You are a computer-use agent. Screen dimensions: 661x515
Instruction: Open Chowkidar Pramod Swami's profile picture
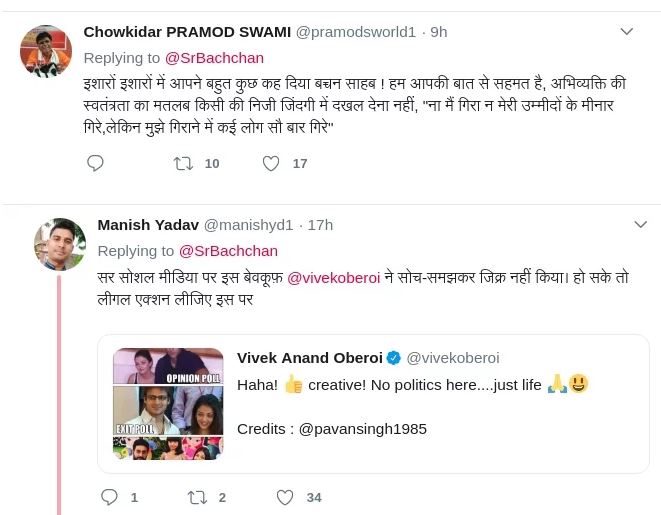pos(45,50)
